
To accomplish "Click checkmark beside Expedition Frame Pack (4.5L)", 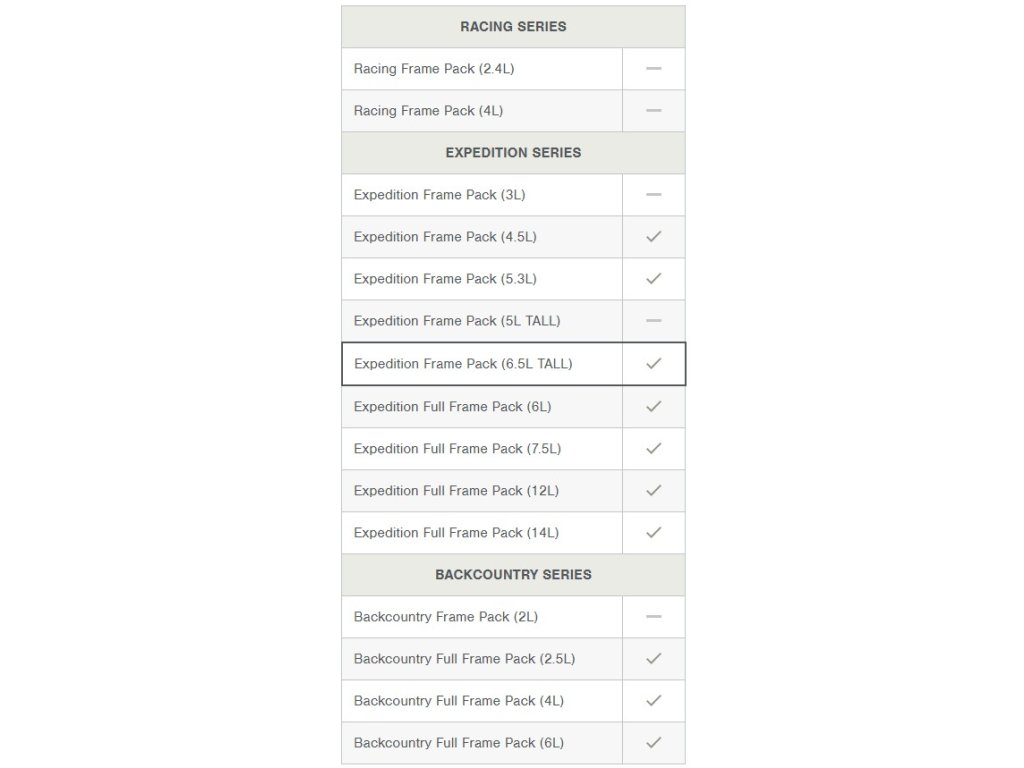I will pos(654,237).
